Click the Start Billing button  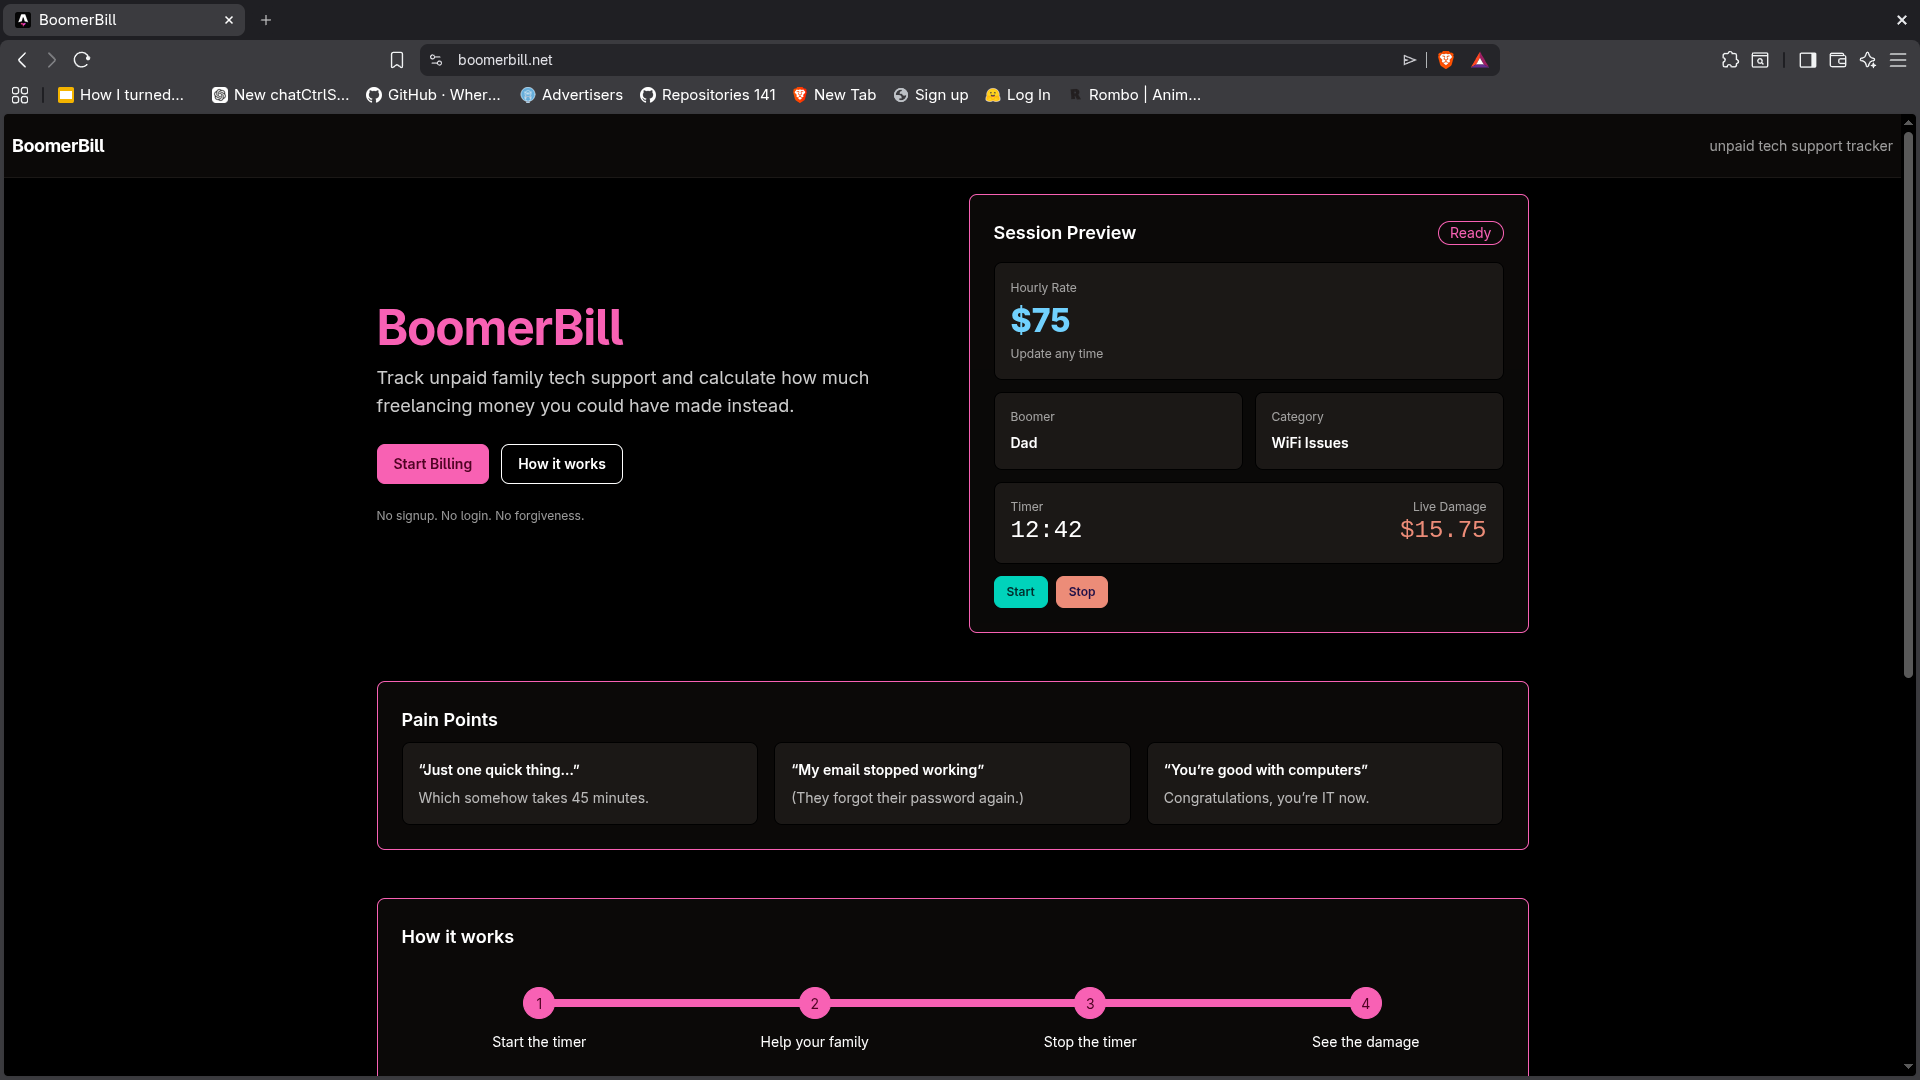[x=432, y=463]
